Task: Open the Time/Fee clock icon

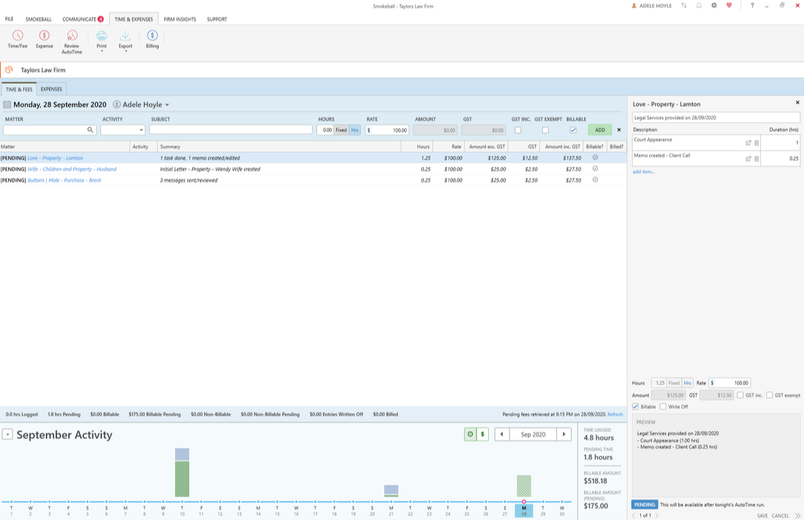Action: (17, 36)
